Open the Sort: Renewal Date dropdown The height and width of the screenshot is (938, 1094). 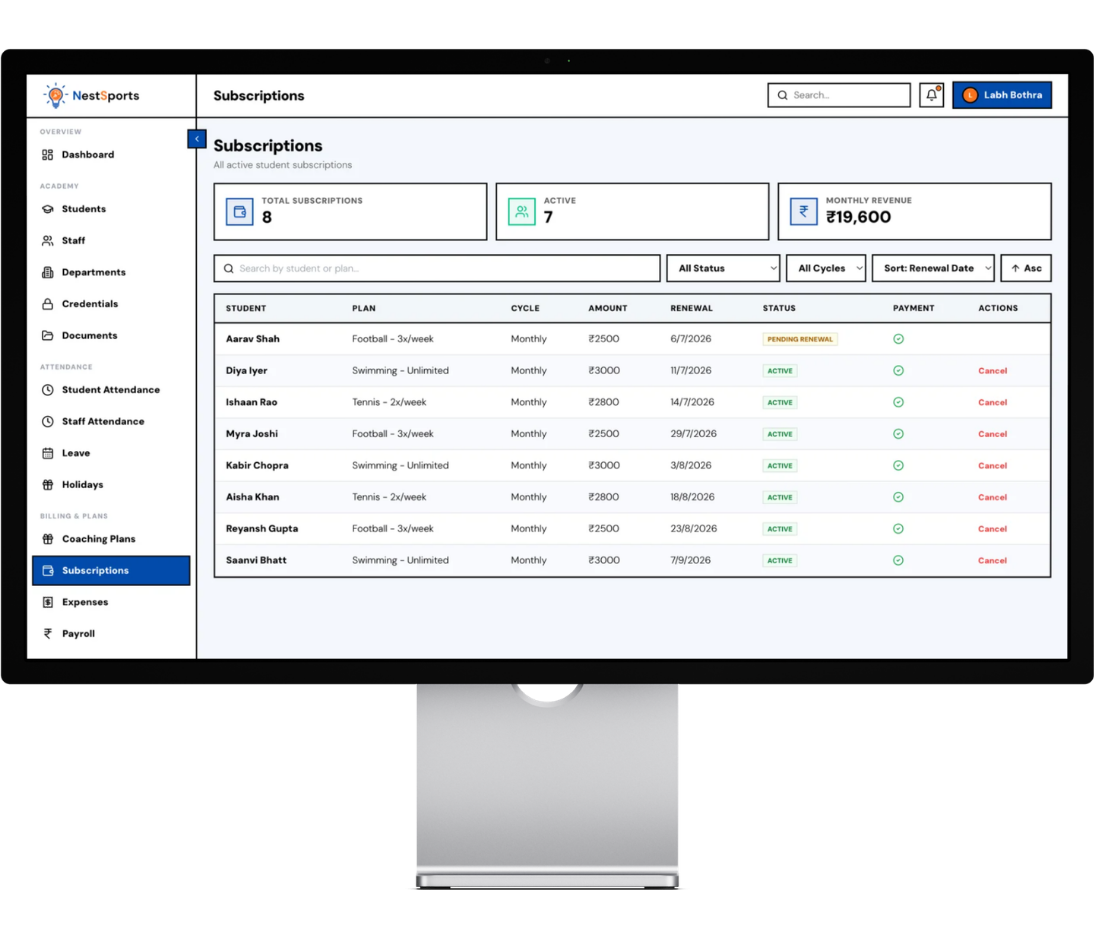point(933,268)
